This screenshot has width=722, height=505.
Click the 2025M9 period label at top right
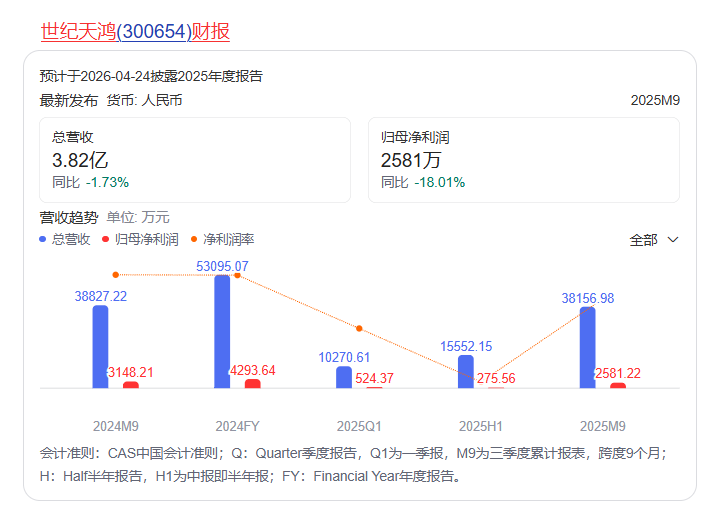(655, 101)
